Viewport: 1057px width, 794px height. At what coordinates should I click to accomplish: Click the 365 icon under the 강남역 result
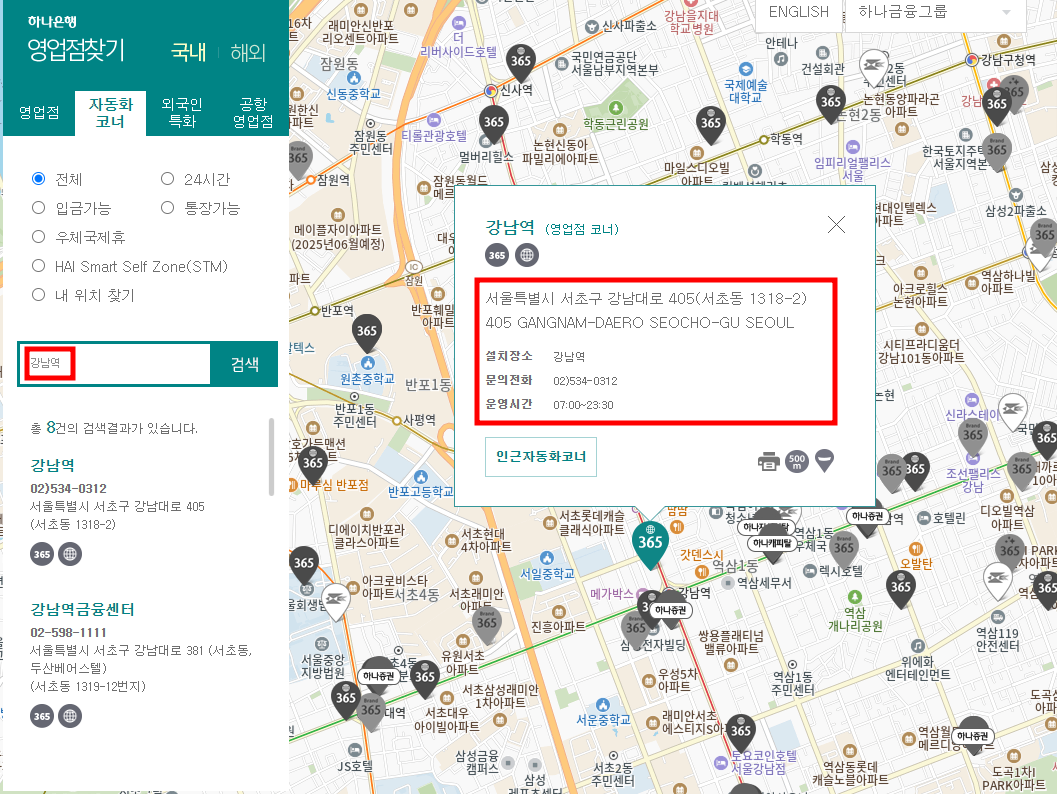(x=41, y=553)
